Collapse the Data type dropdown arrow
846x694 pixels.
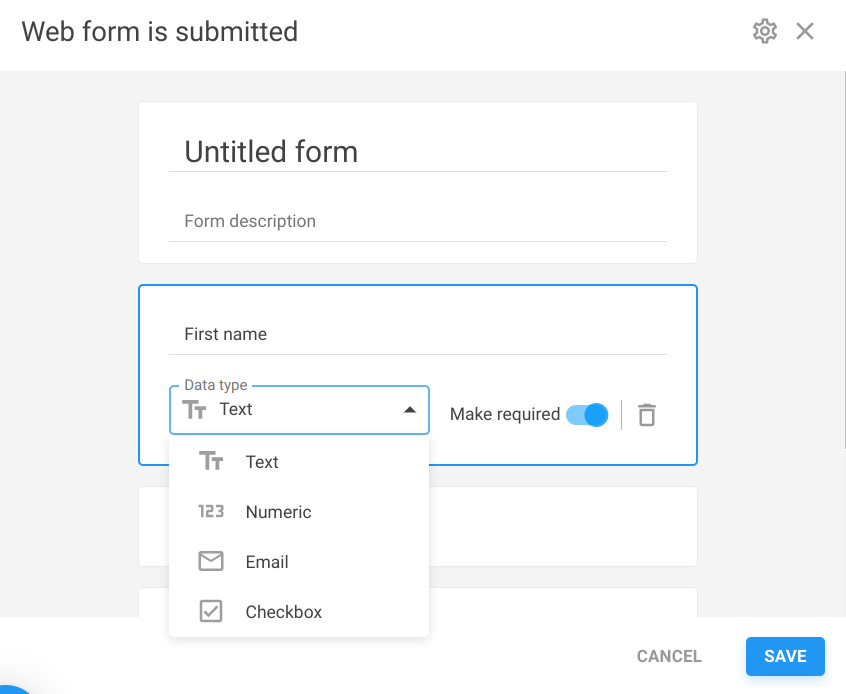[409, 410]
